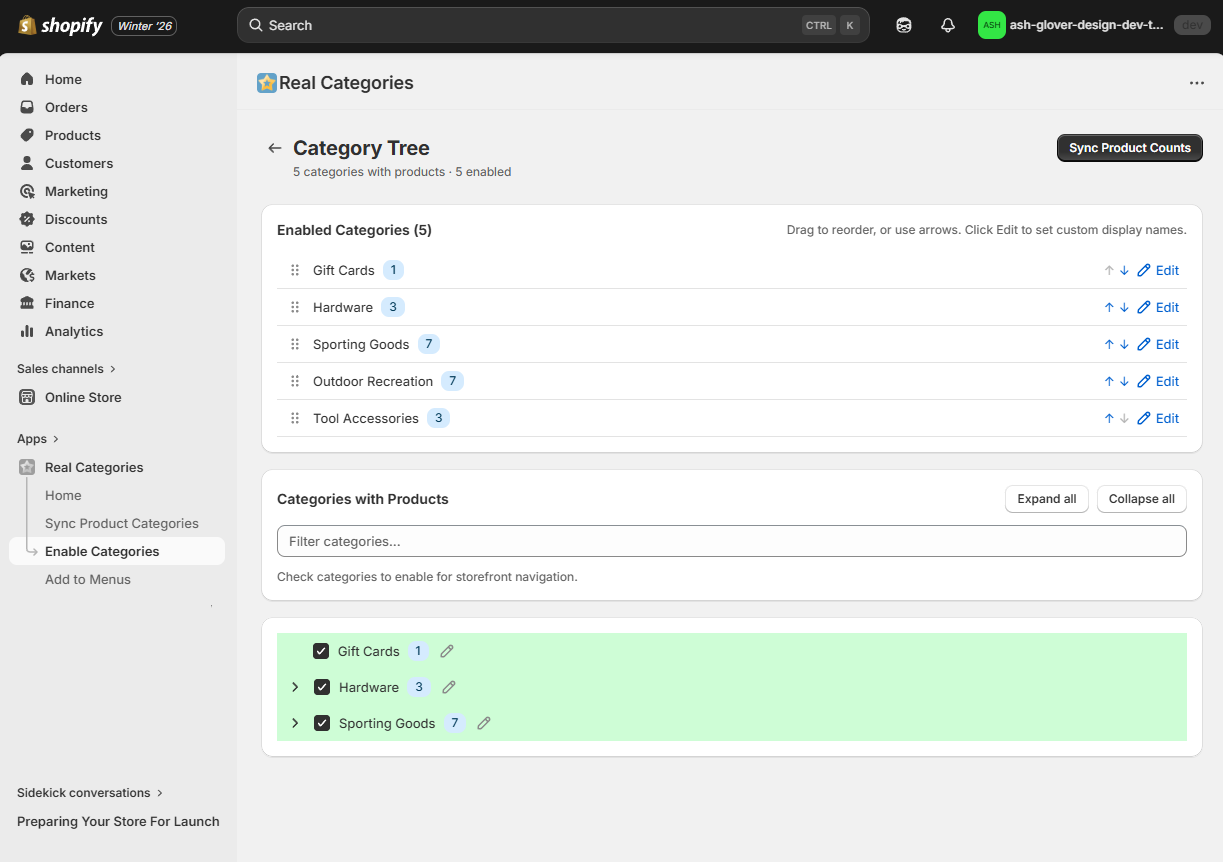Viewport: 1223px width, 862px height.
Task: Expand the Hardware category chevron
Action: pos(294,687)
